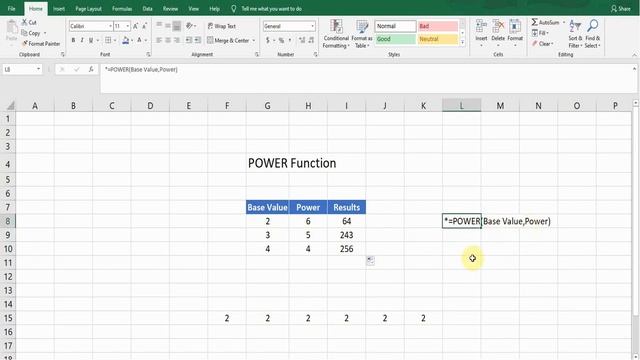
Task: Decrease decimal places
Action: (x=311, y=40)
